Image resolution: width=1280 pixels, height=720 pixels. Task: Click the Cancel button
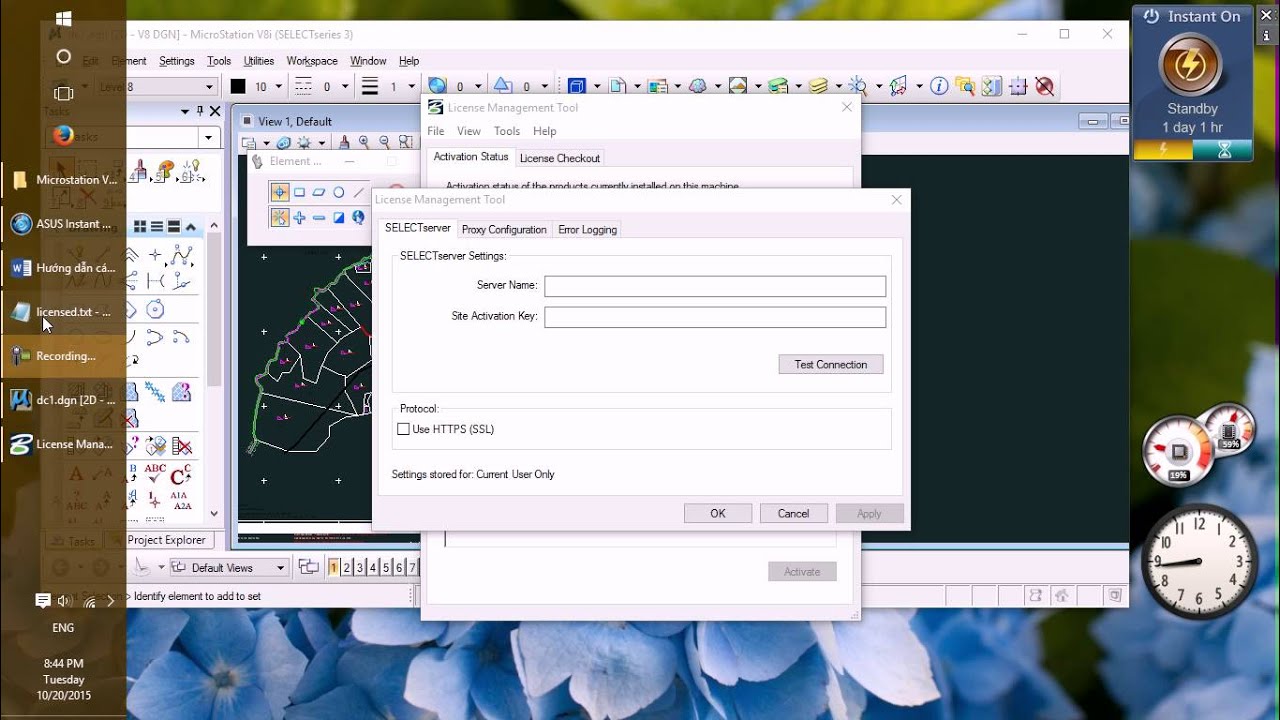(x=793, y=513)
